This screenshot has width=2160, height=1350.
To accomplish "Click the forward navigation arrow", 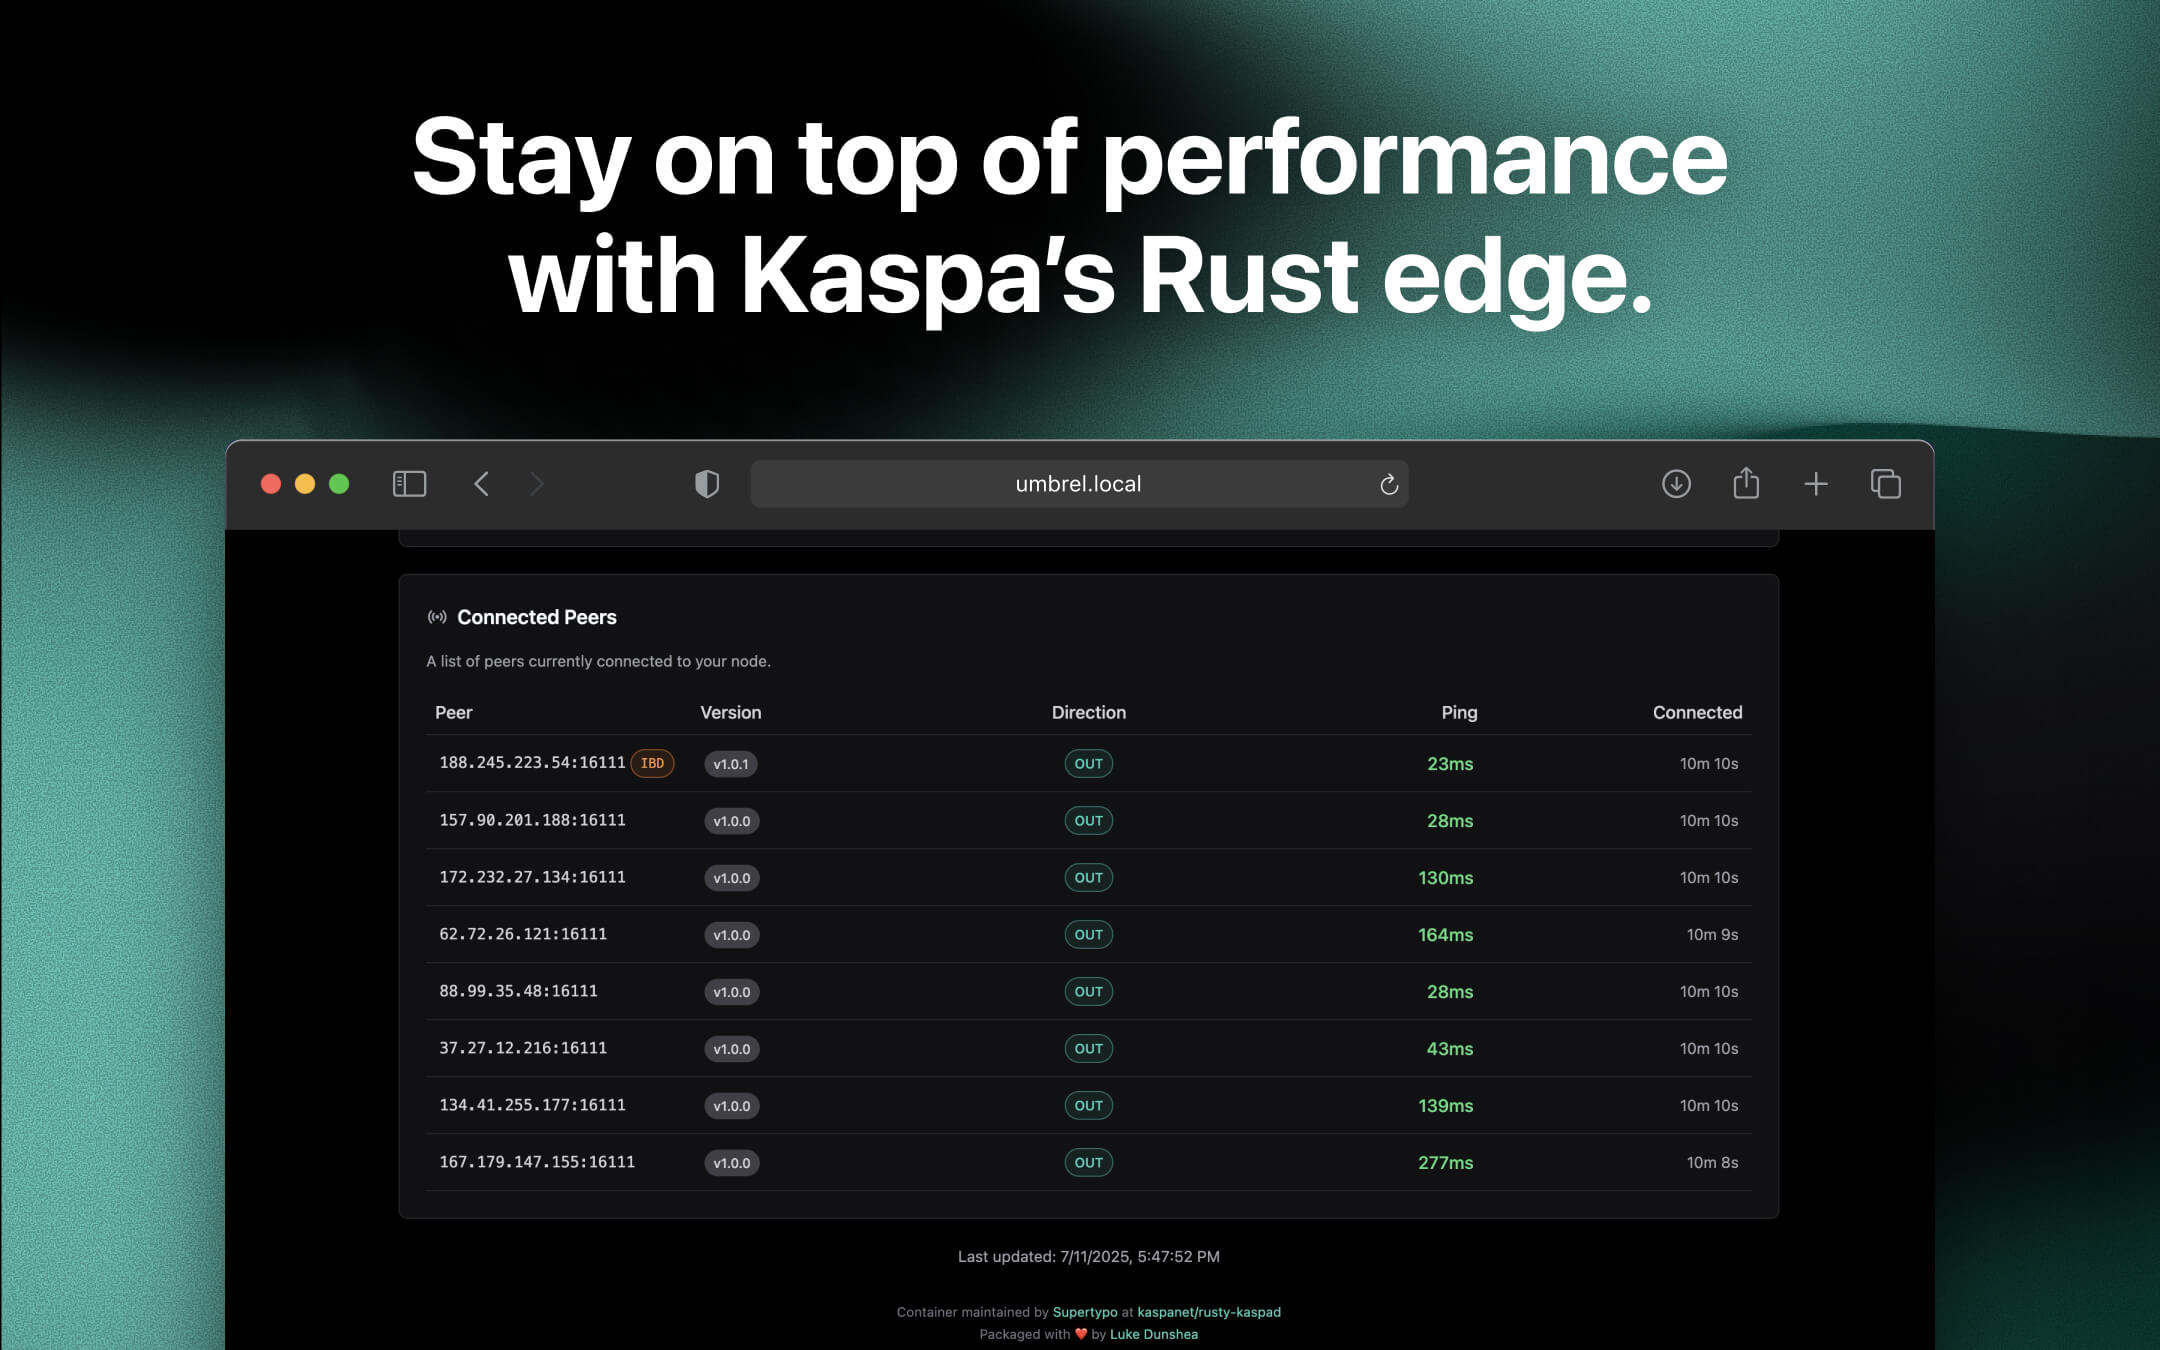I will point(537,483).
